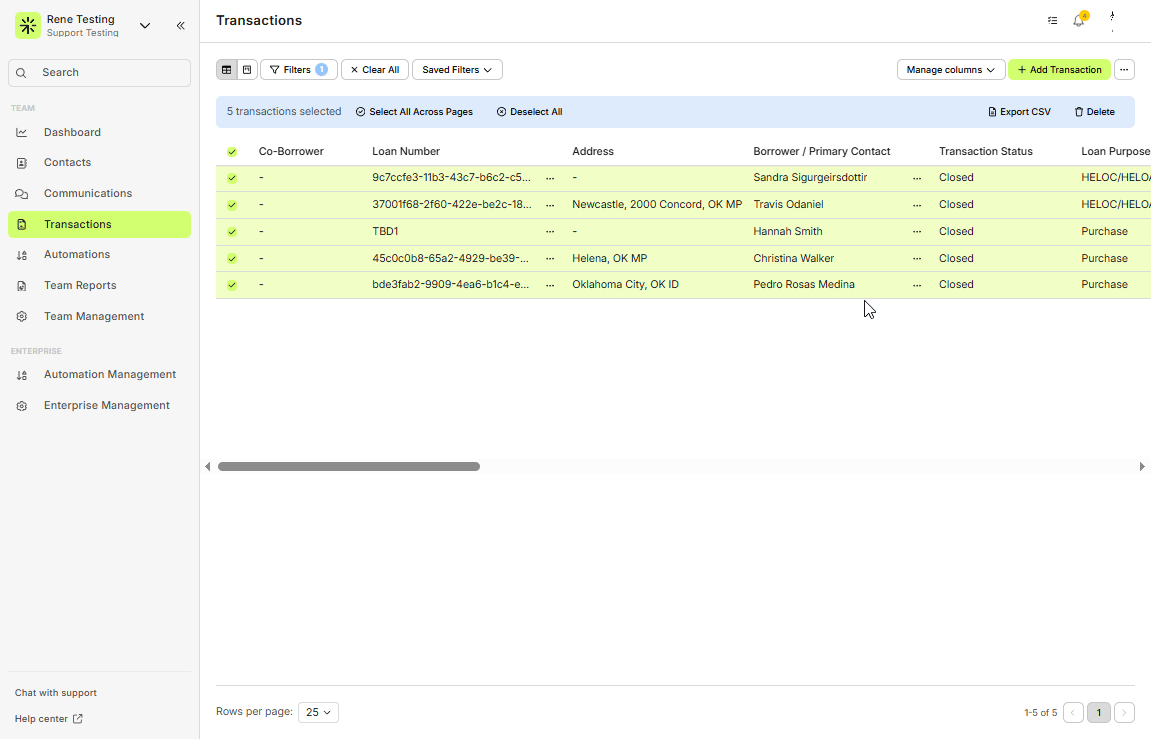Viewport: 1151px width, 739px height.
Task: Click the horizontal table scrollbar
Action: pyautogui.click(x=349, y=466)
